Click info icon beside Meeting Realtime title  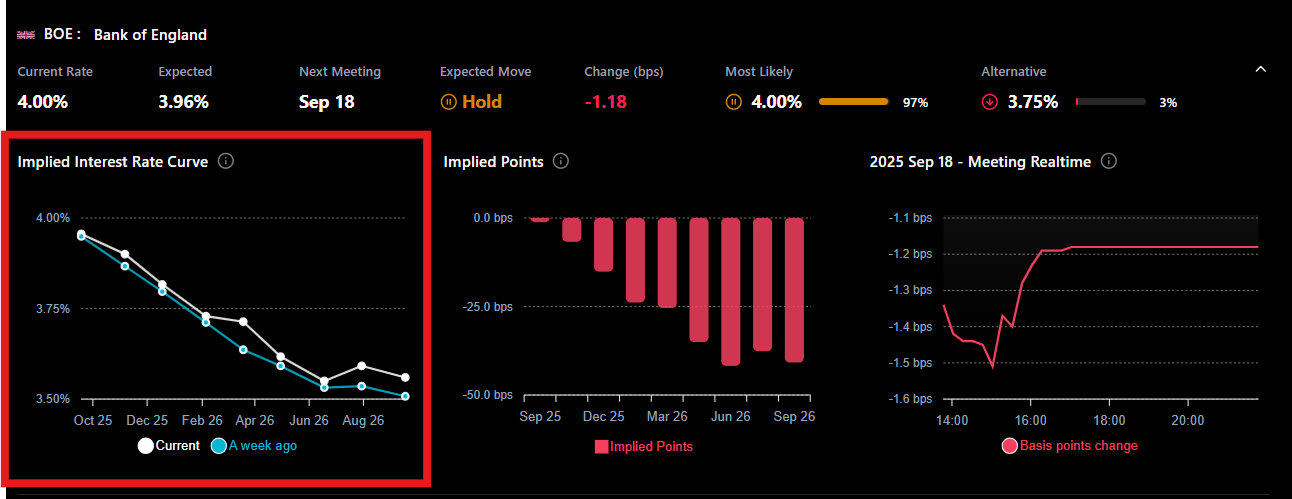pos(1108,161)
